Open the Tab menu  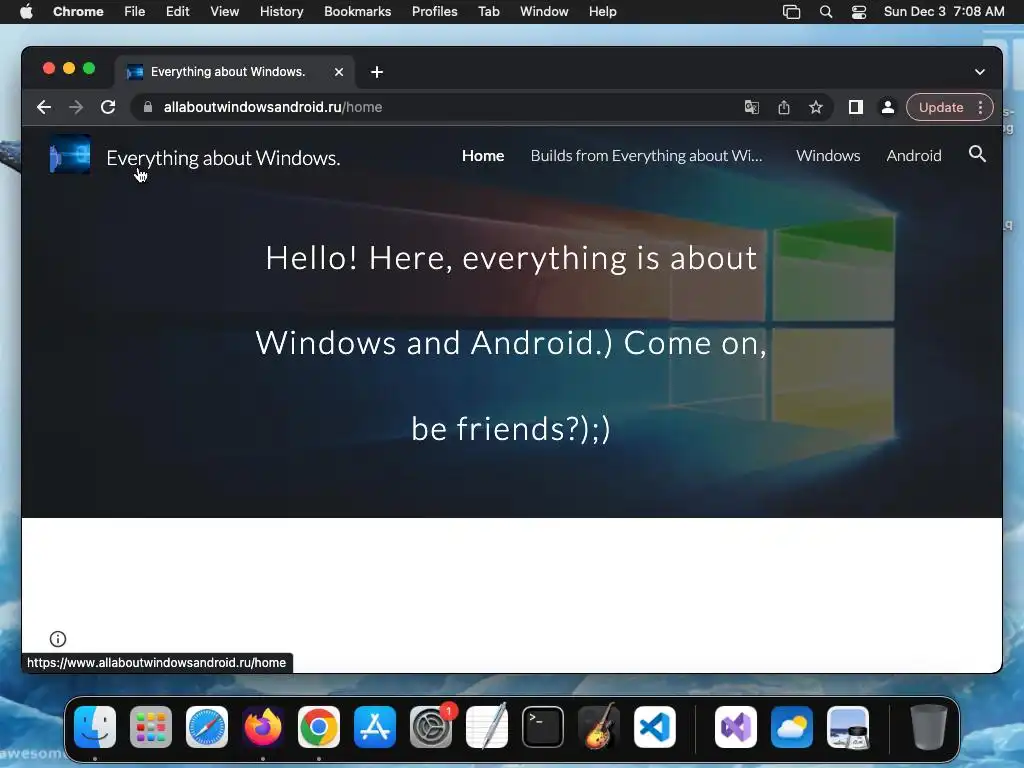(488, 12)
